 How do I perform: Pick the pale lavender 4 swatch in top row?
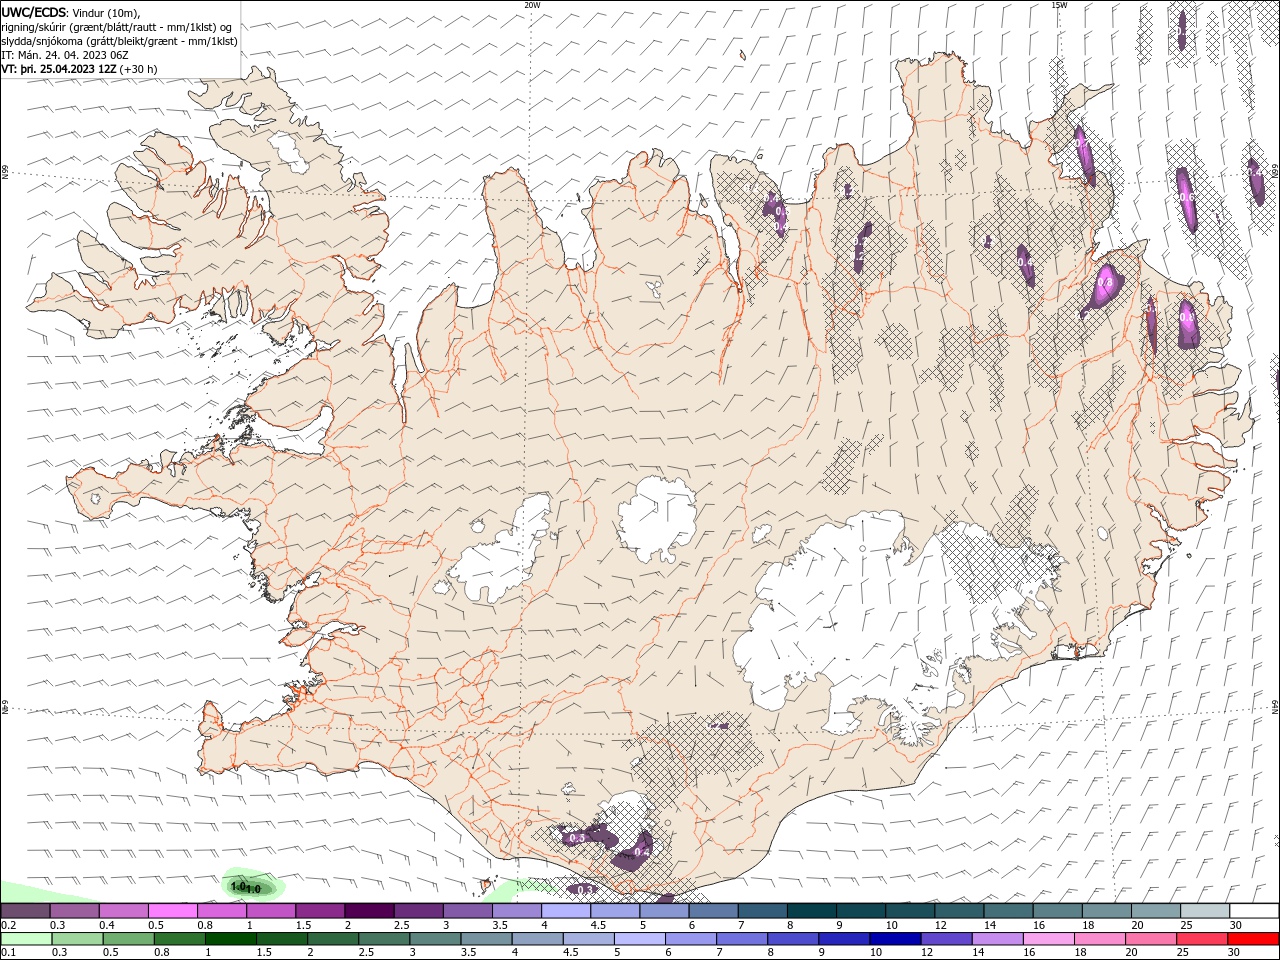coord(565,911)
